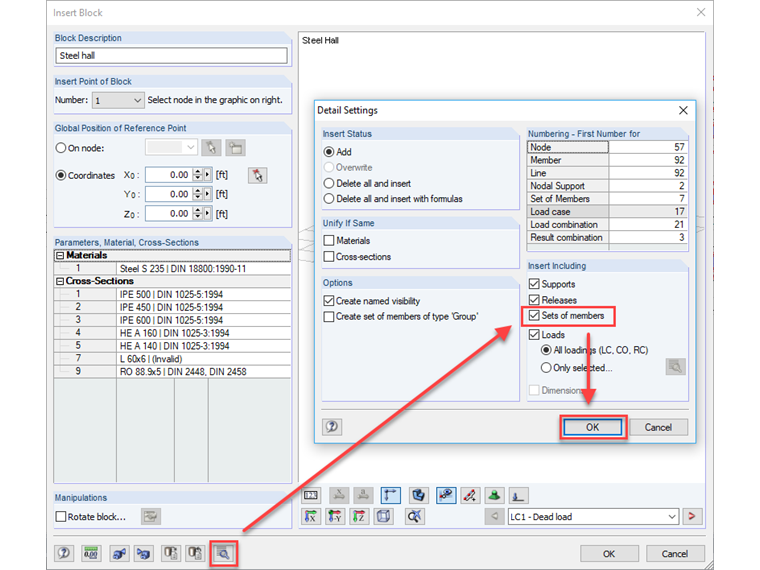Collapse the Cross-Sections tree group

60,281
